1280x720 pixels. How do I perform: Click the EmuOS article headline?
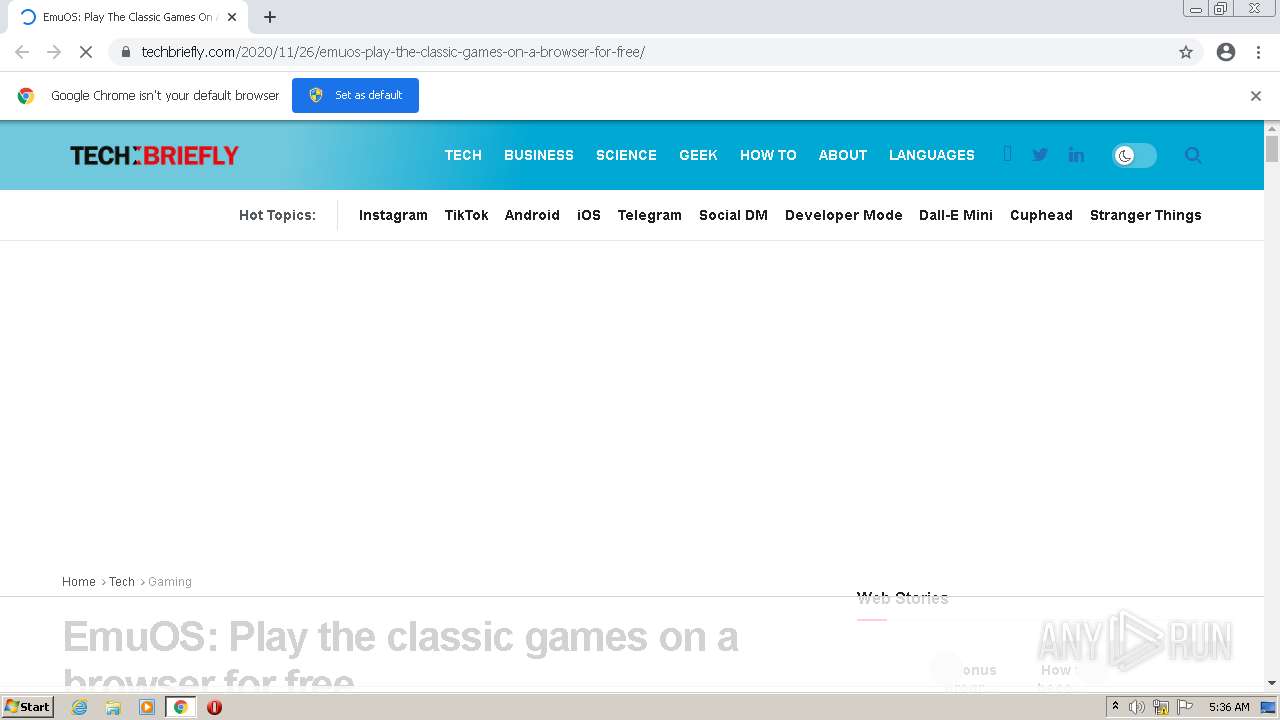400,656
